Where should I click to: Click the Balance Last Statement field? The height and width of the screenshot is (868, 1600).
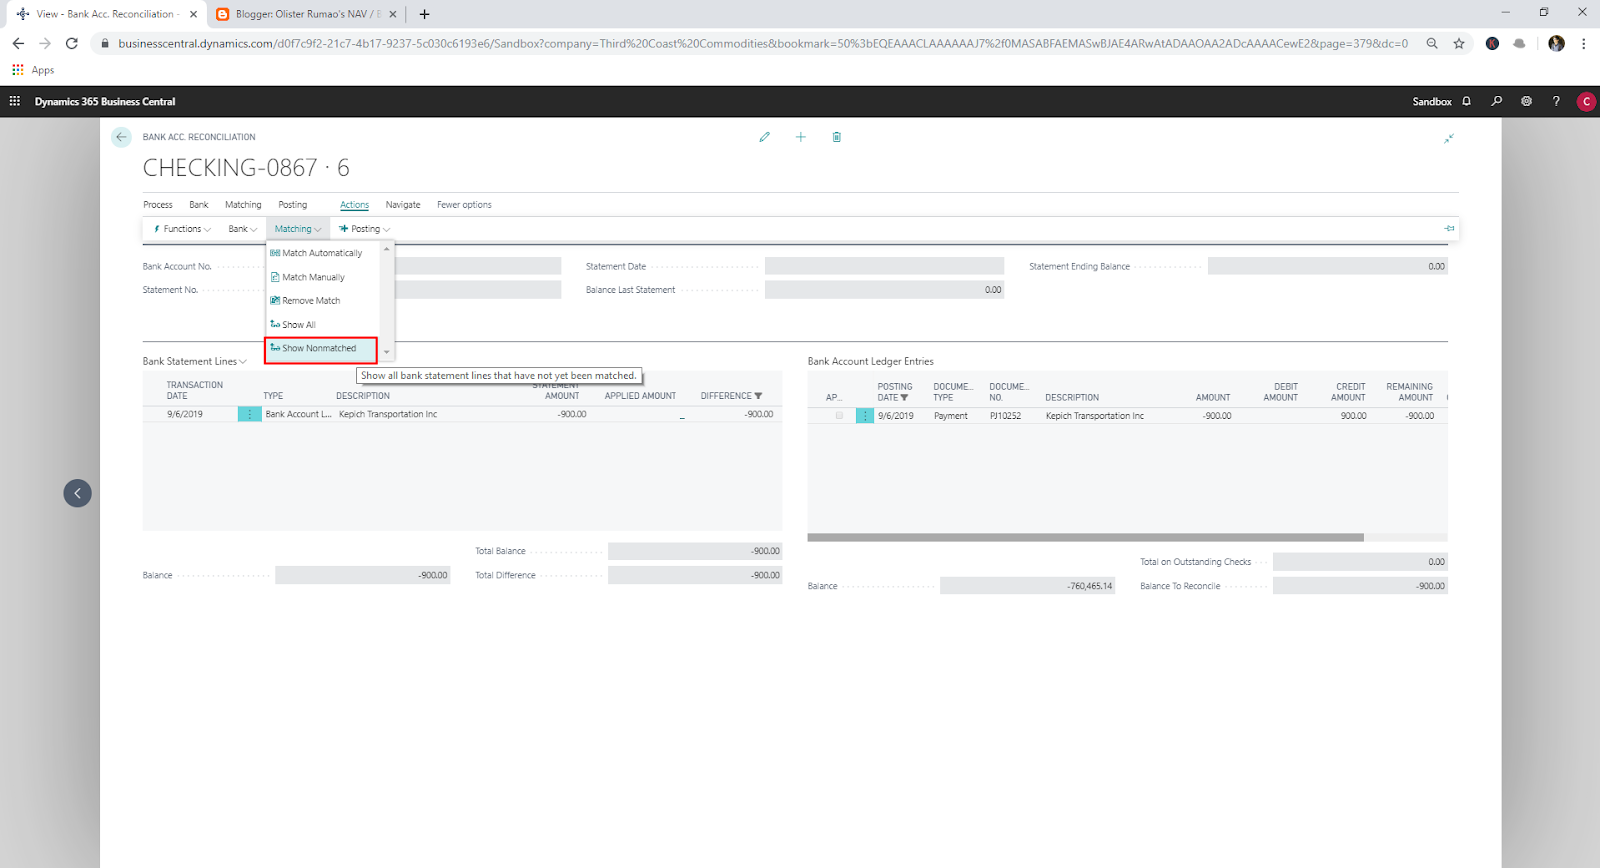[x=884, y=290]
